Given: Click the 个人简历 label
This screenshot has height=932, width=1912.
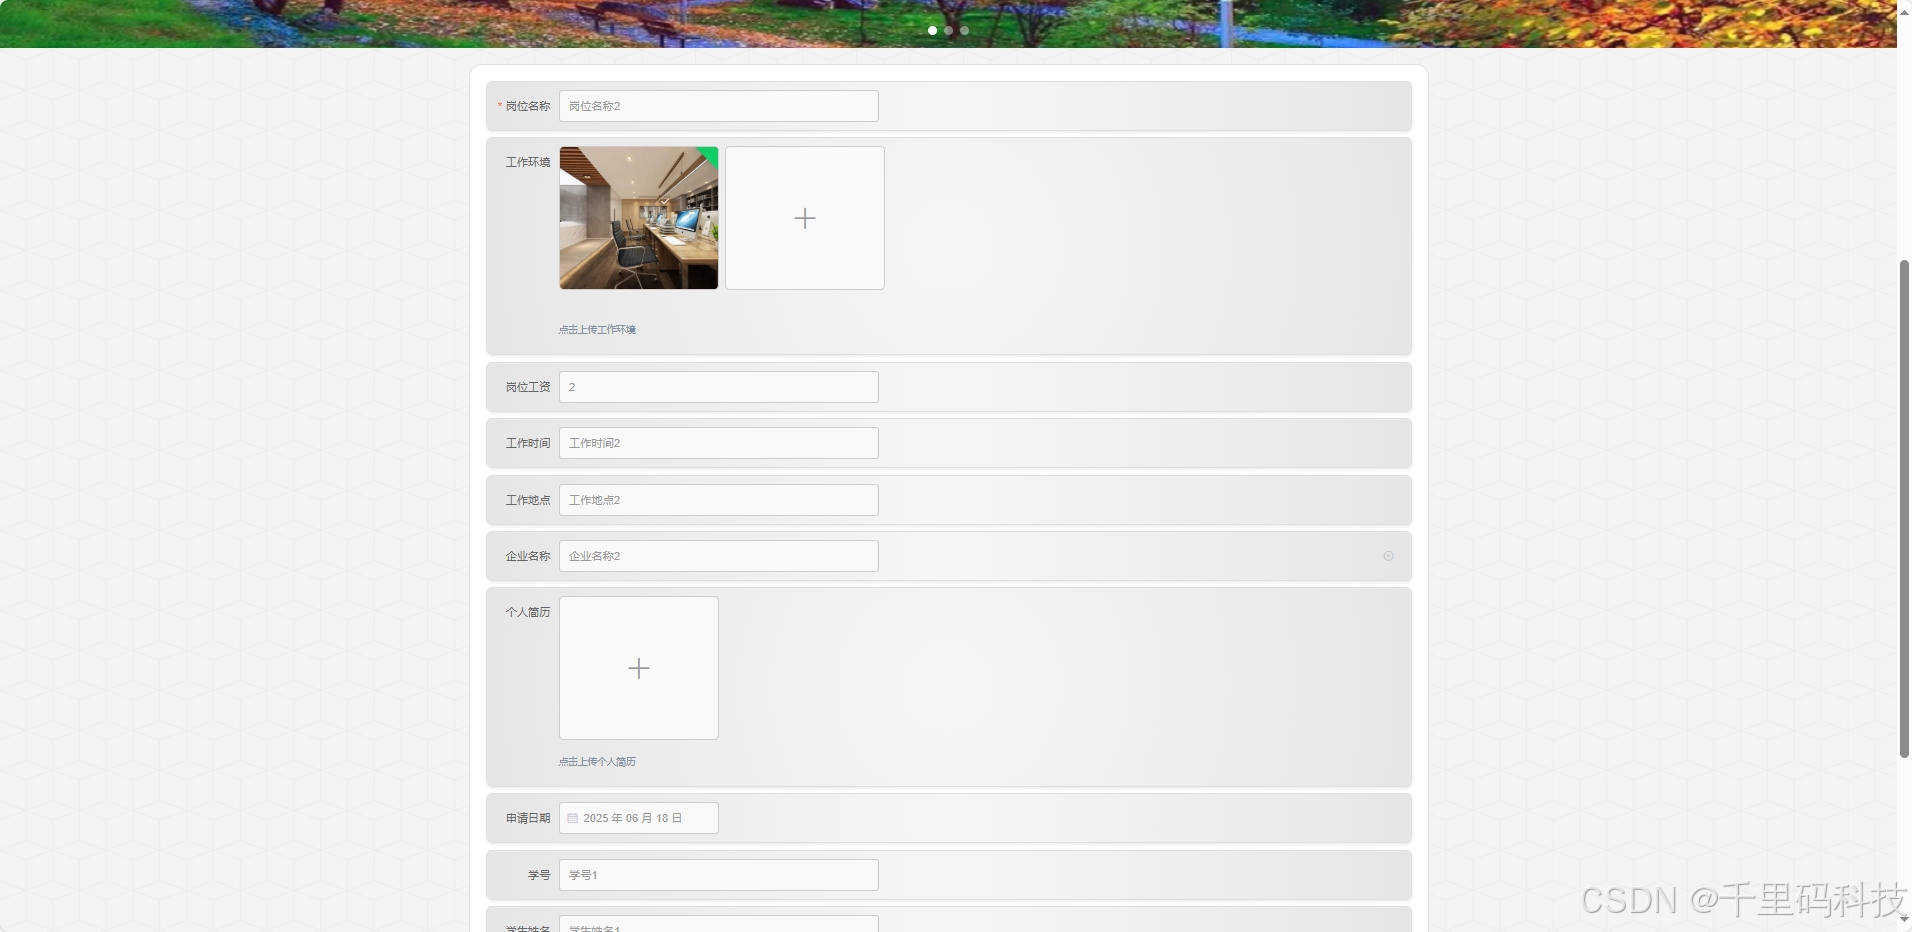Looking at the screenshot, I should 527,612.
